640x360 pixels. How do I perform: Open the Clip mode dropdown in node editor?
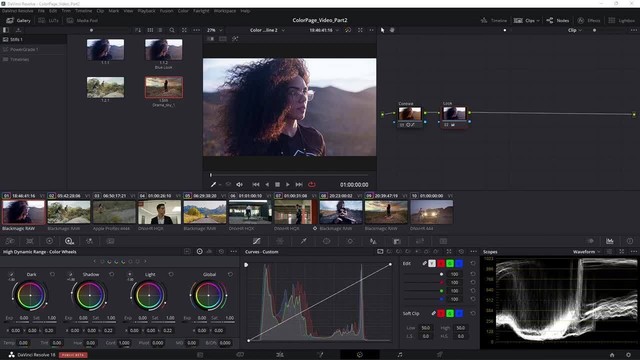click(x=575, y=30)
